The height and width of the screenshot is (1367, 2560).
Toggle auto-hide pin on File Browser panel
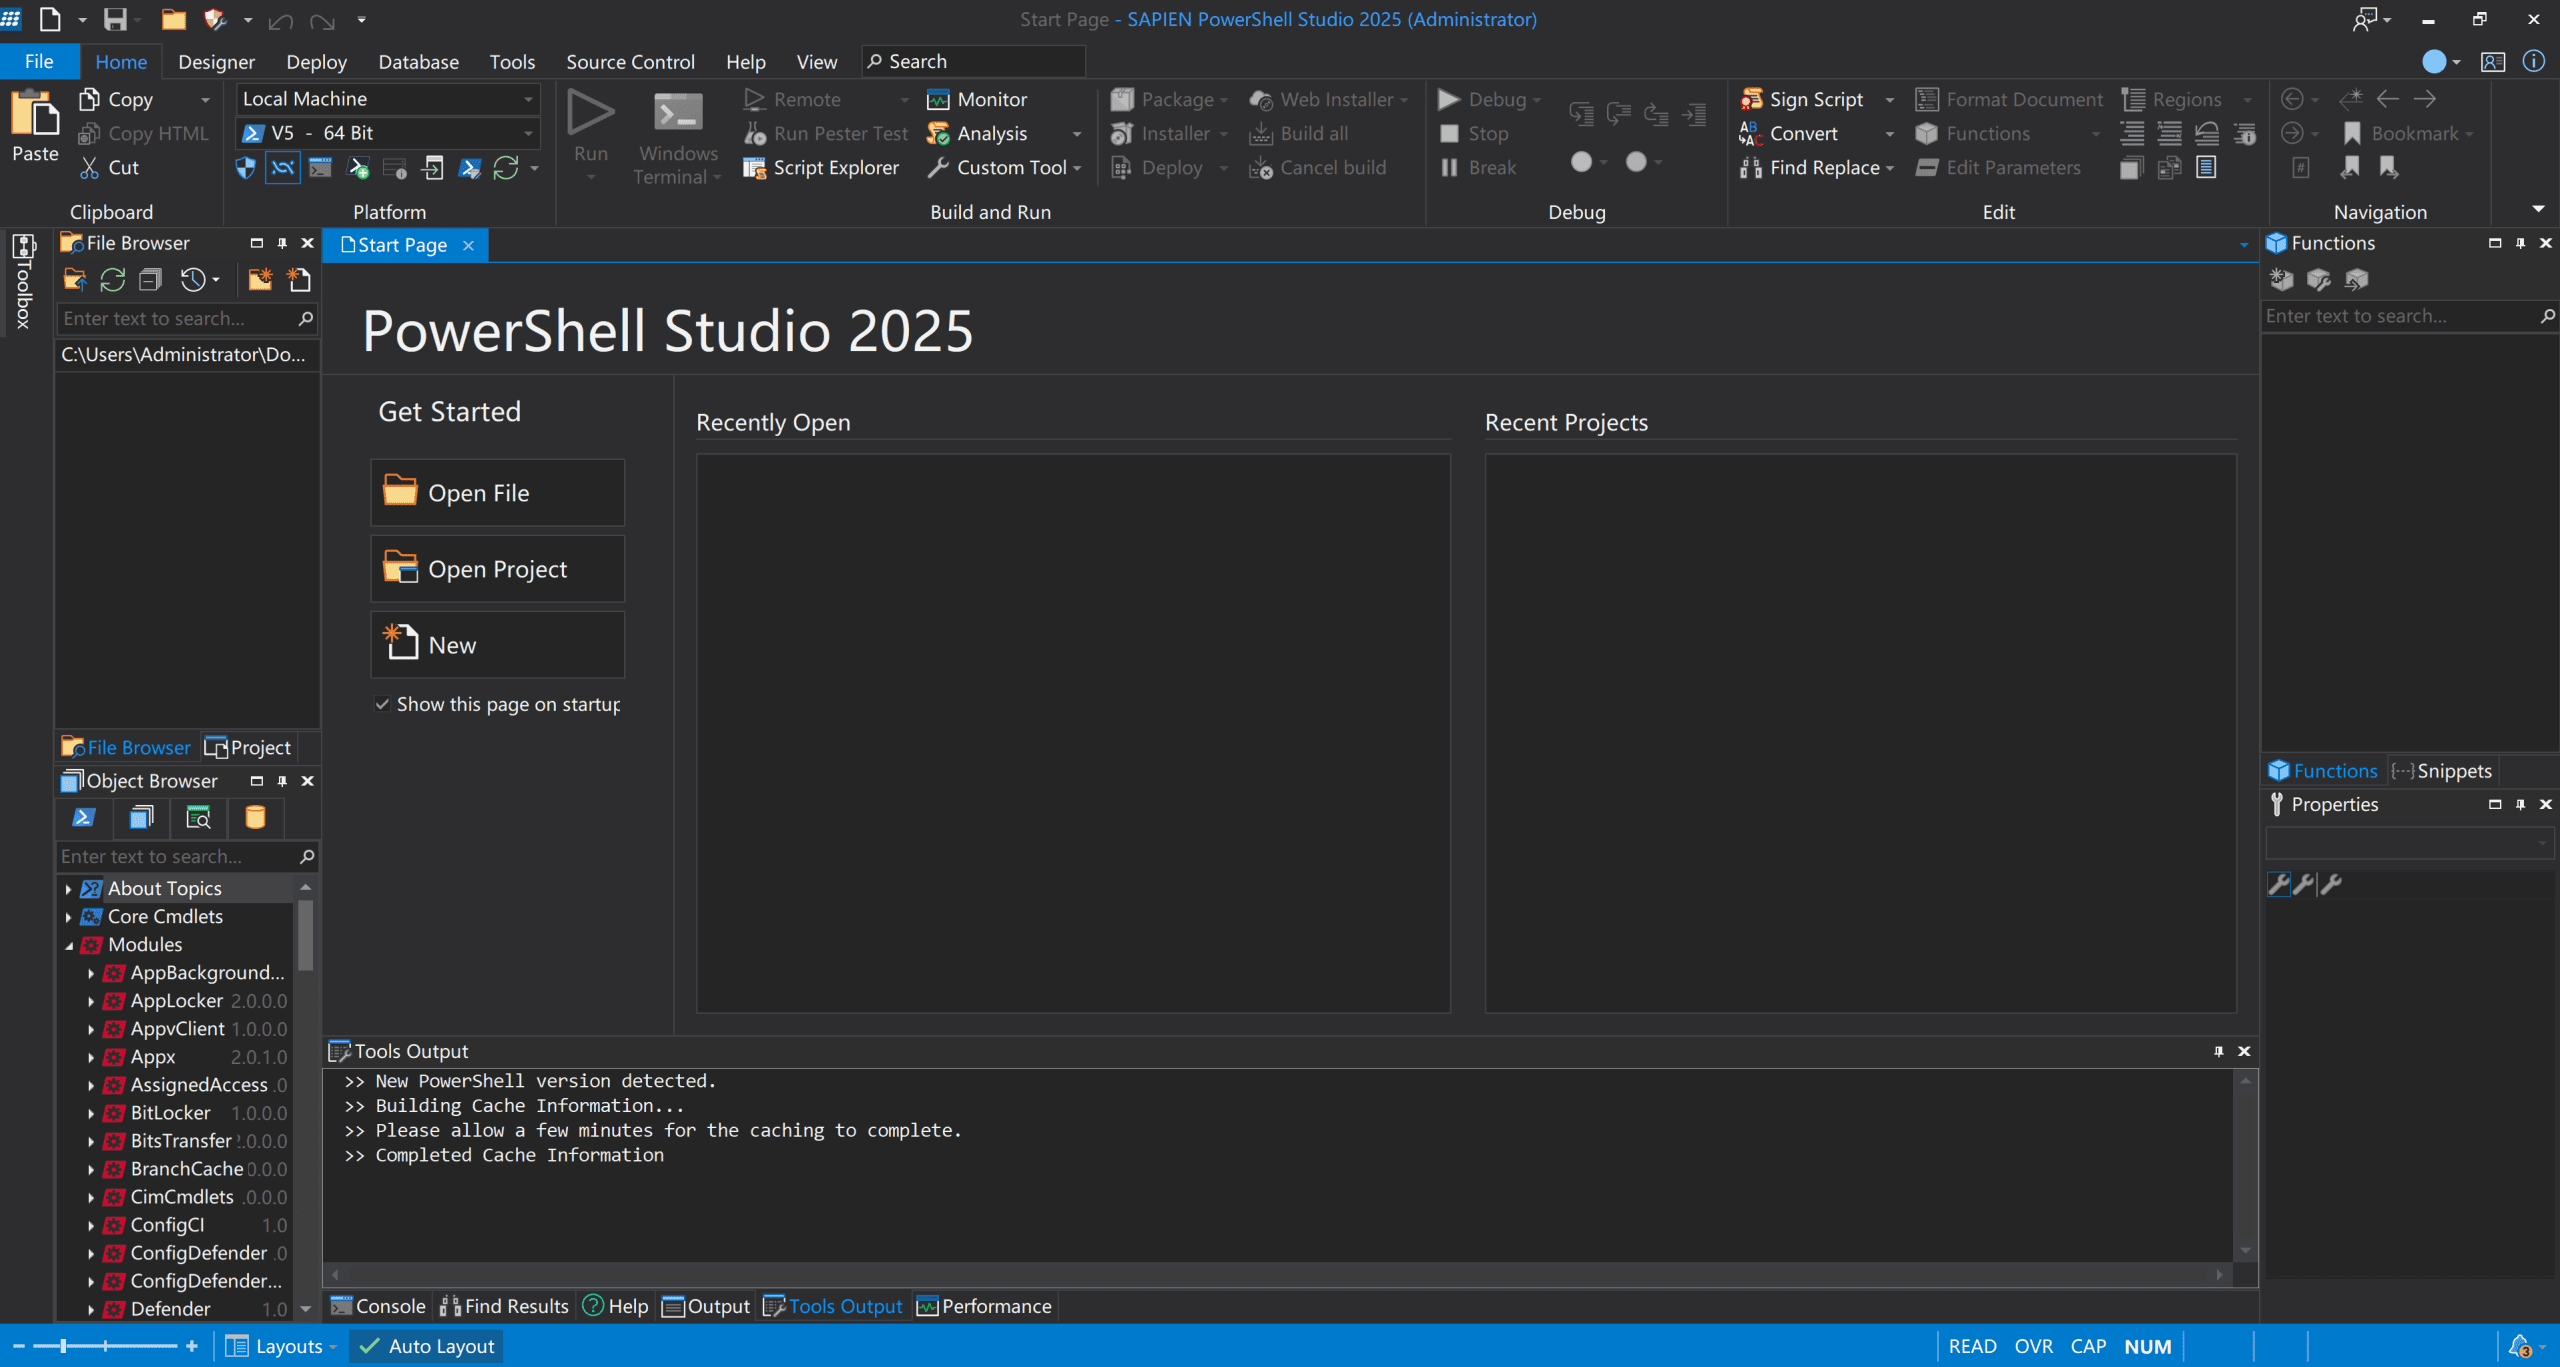[282, 243]
